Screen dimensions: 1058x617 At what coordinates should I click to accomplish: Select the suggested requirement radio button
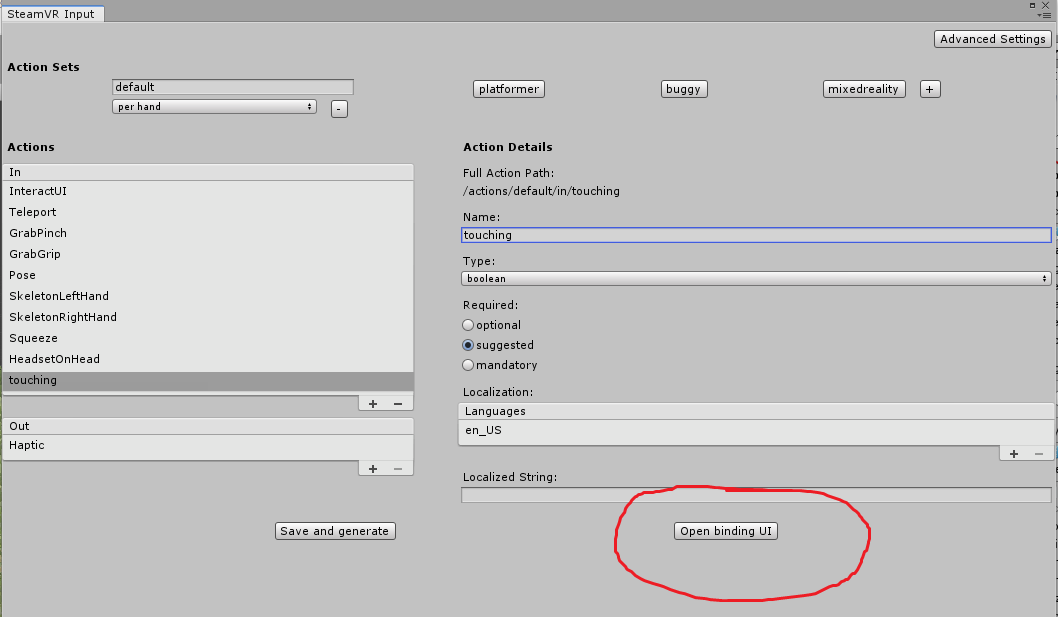coord(467,344)
